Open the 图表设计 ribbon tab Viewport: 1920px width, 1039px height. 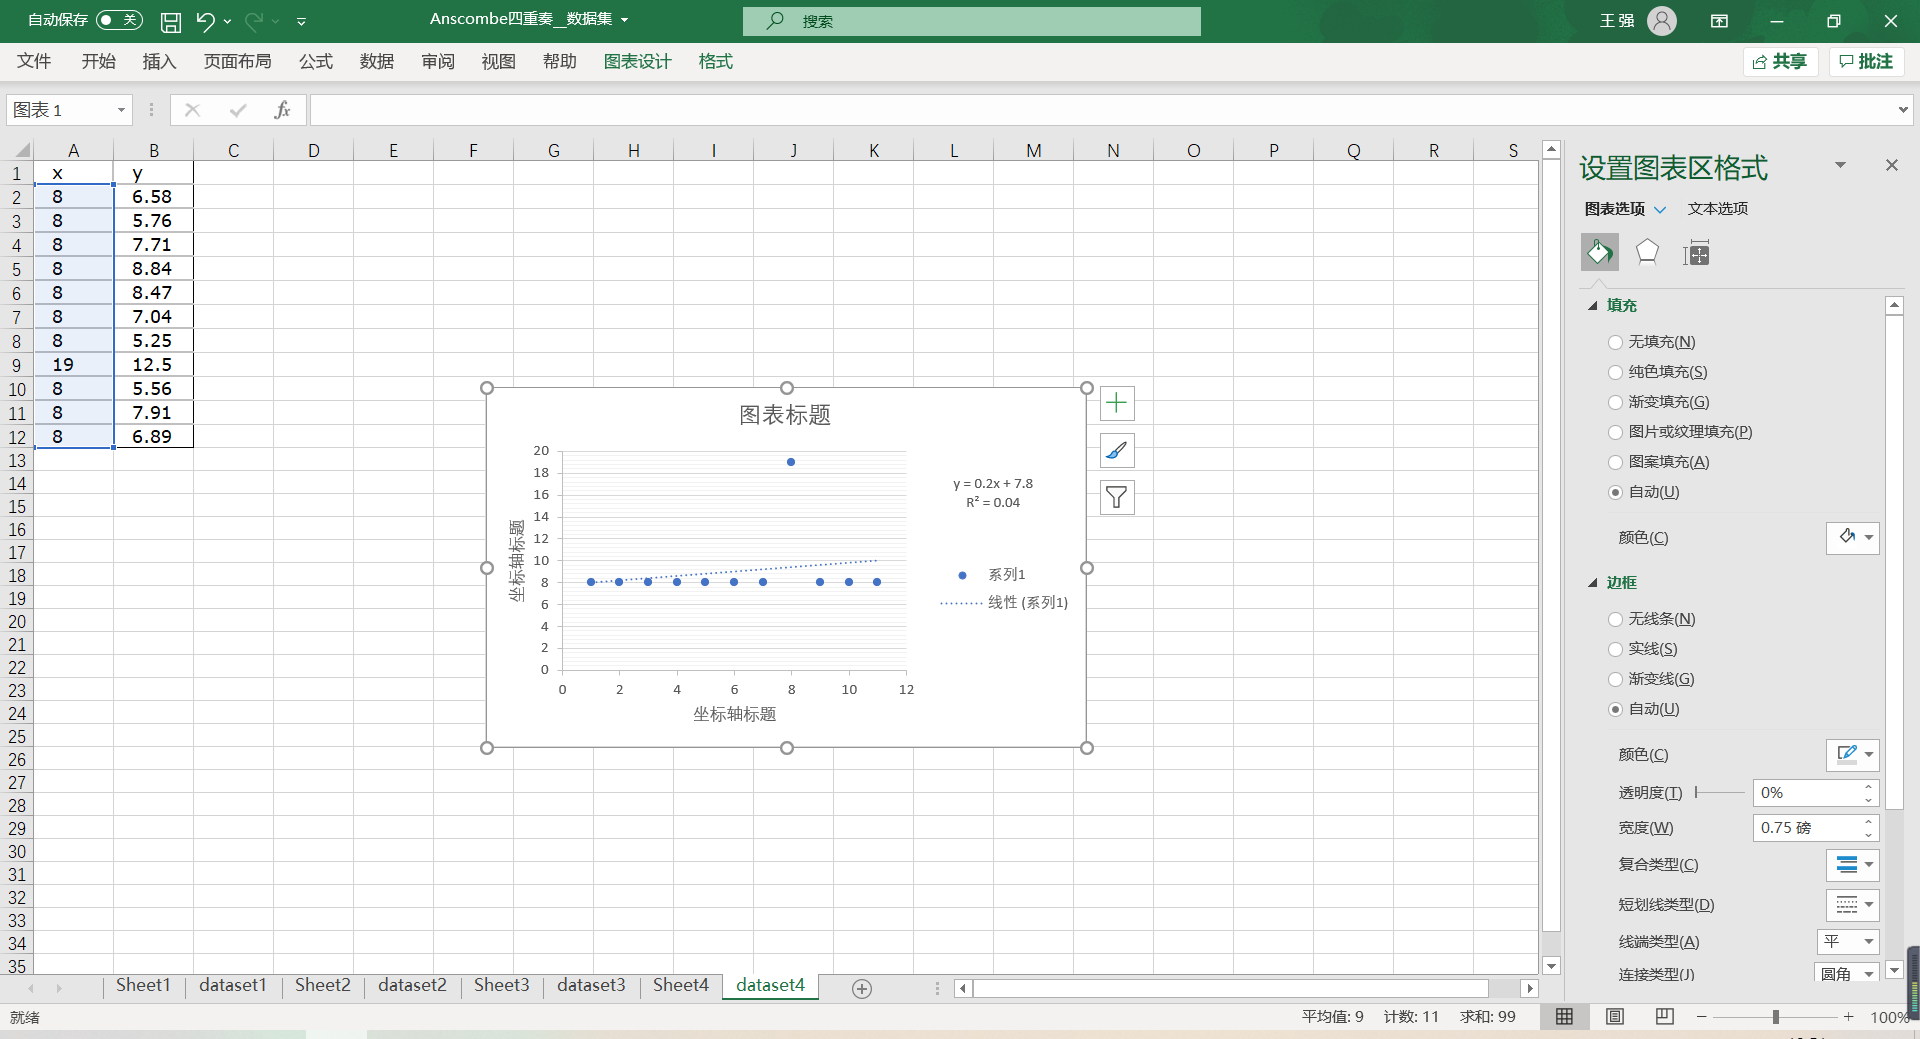638,61
